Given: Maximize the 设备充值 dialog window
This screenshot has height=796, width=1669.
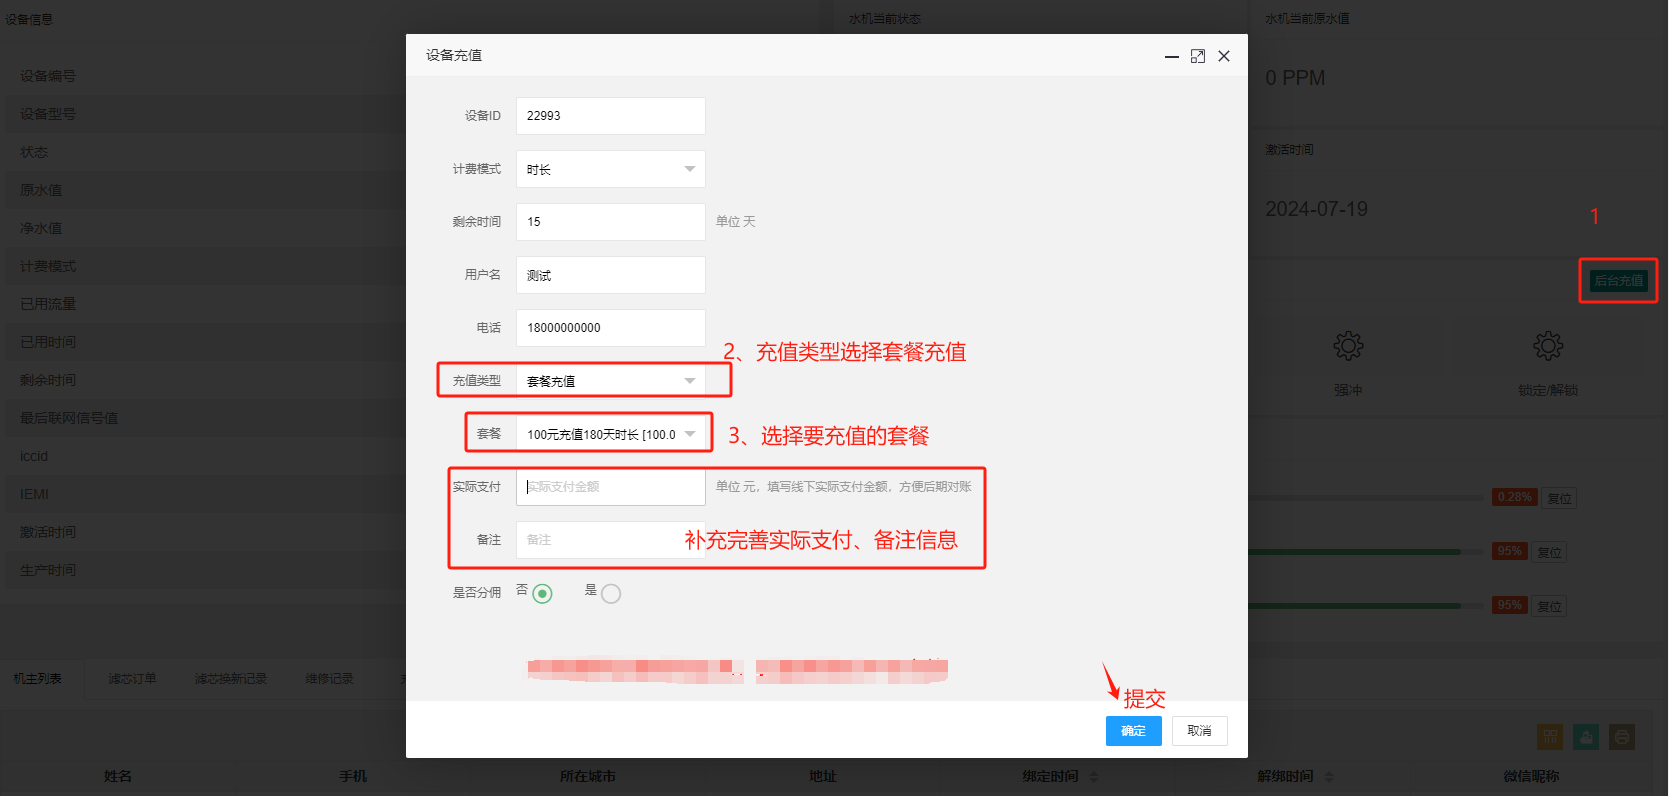Looking at the screenshot, I should coord(1198,56).
